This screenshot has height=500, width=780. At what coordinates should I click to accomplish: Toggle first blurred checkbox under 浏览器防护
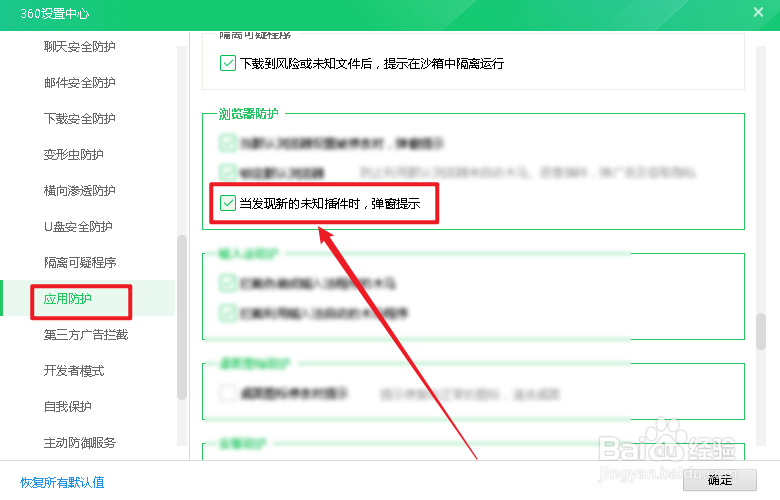[228, 143]
